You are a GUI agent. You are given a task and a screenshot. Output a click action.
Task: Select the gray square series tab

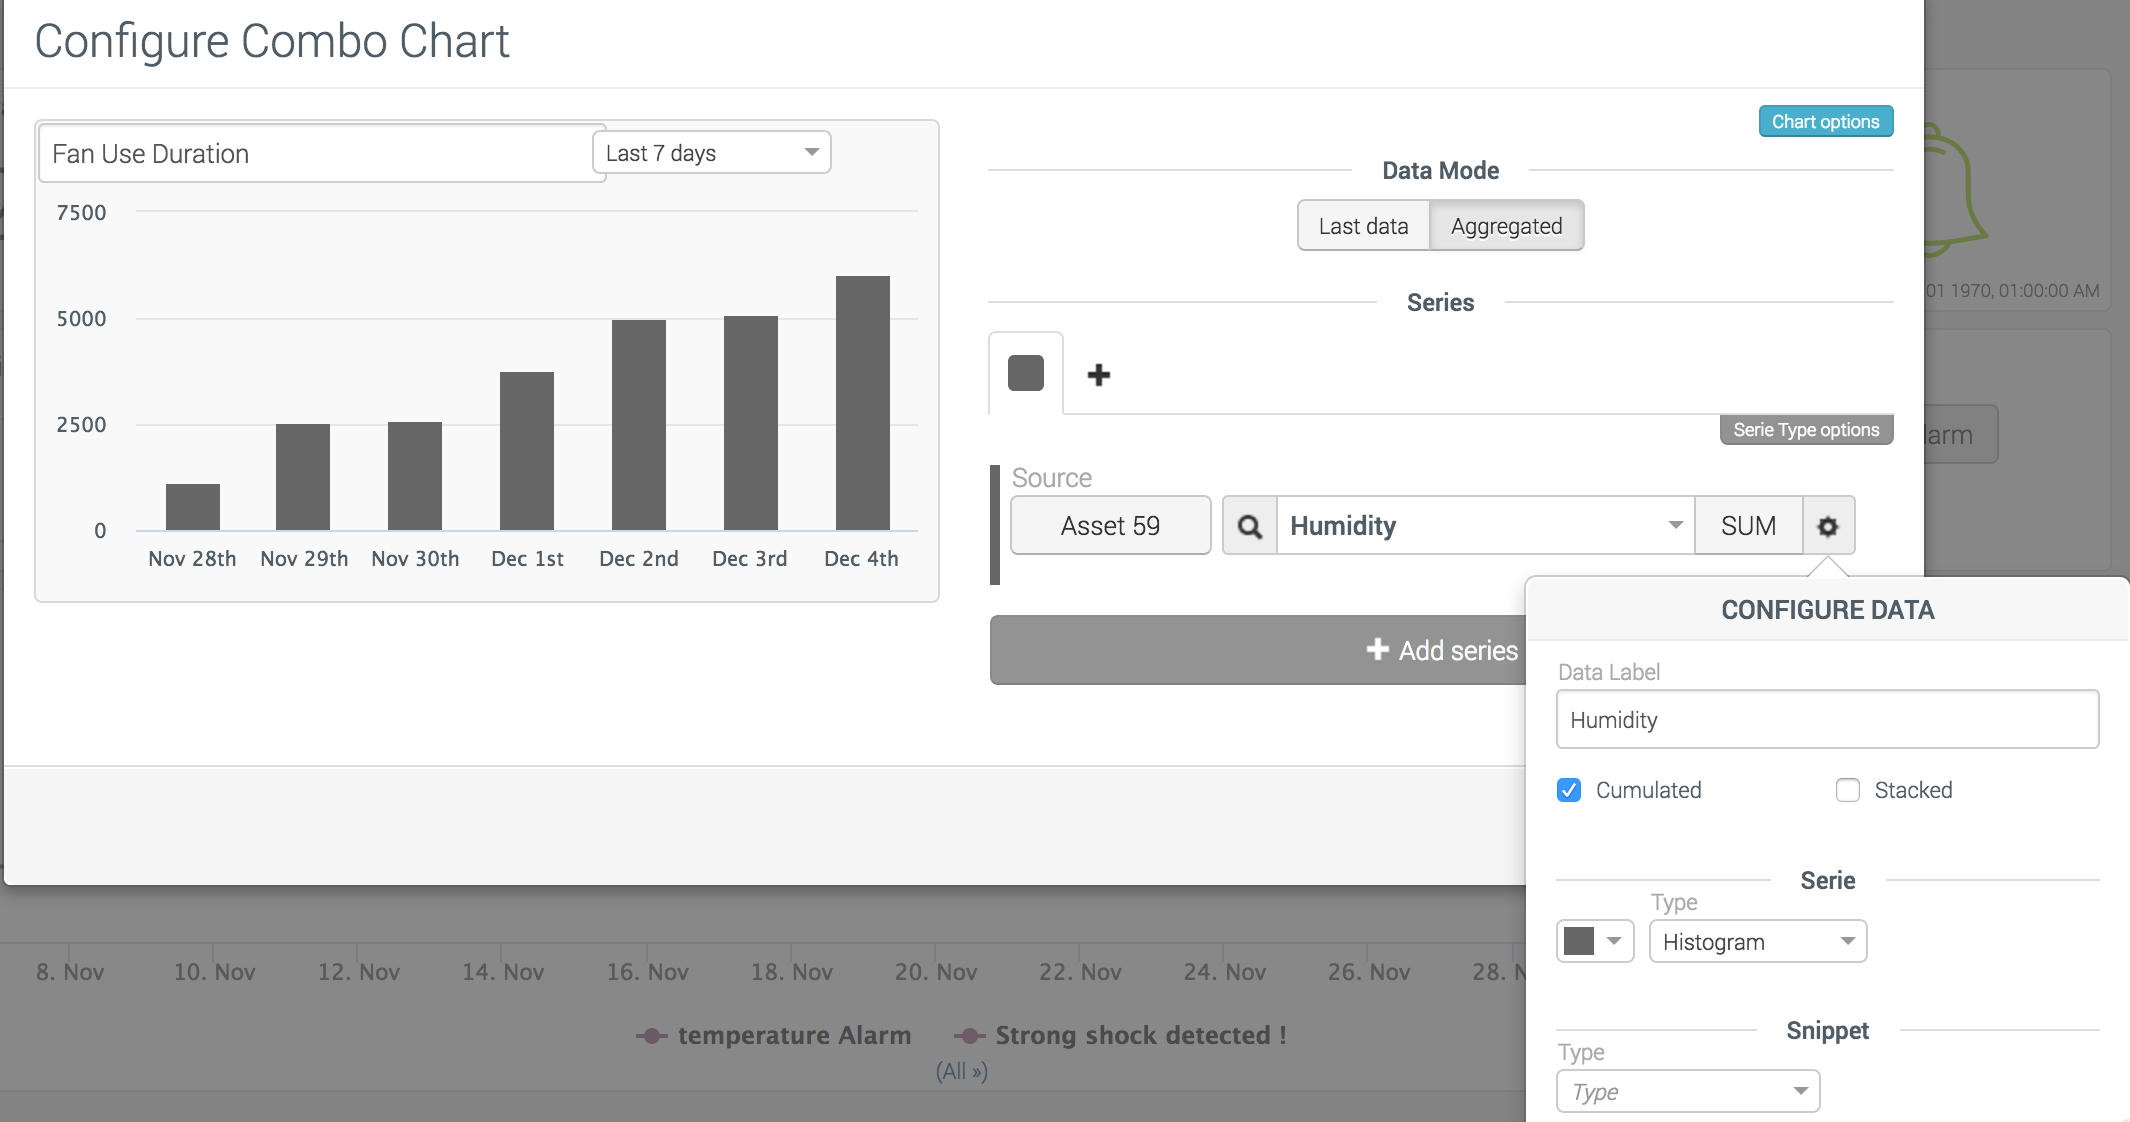tap(1026, 374)
